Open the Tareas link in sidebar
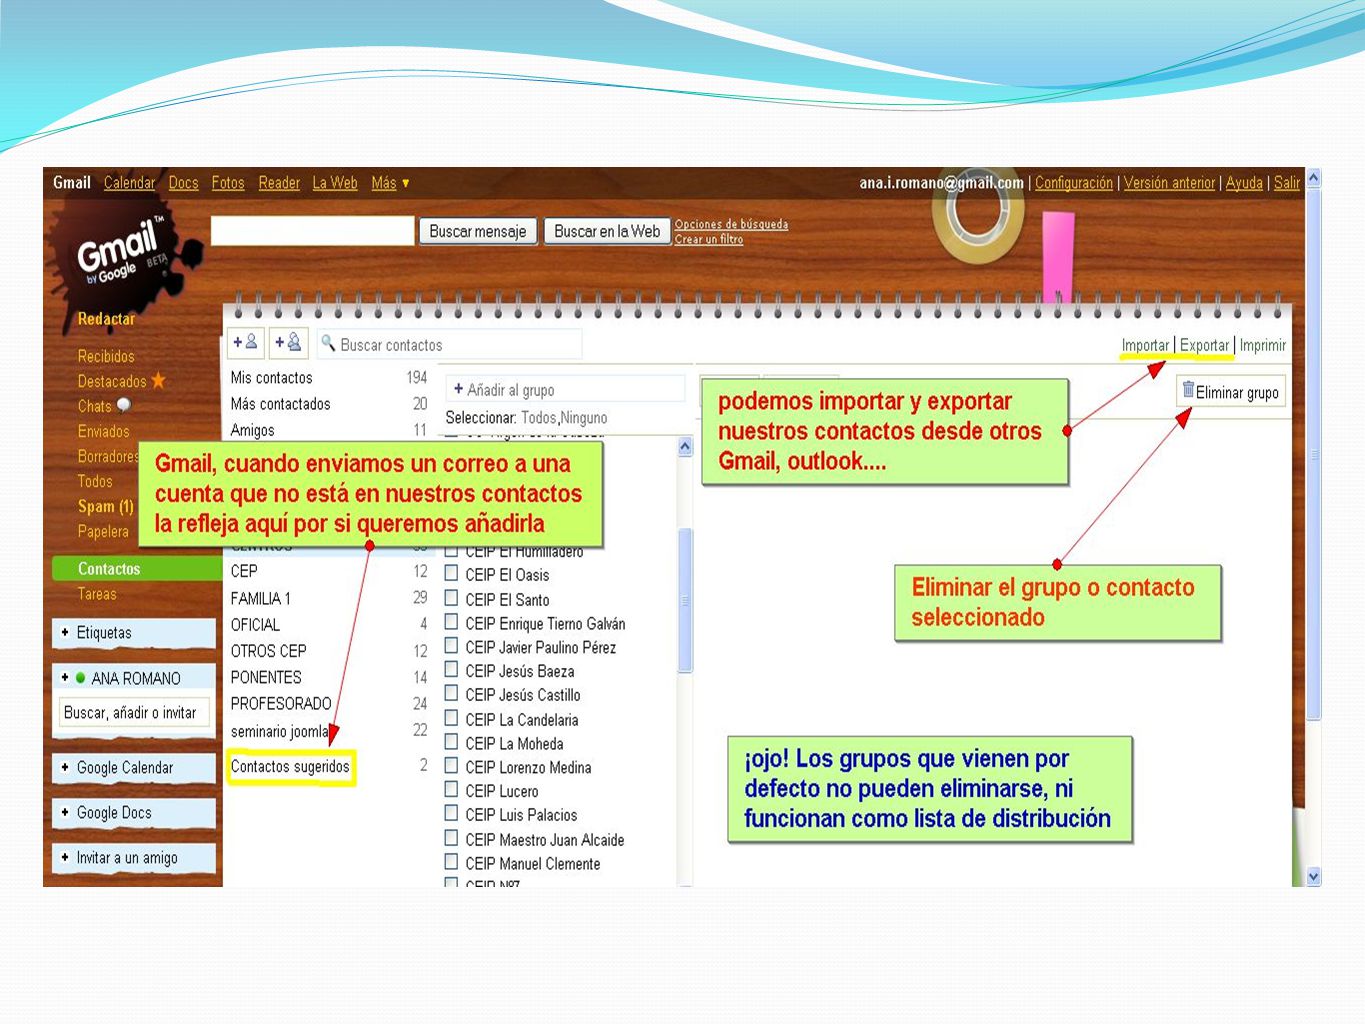 (x=97, y=594)
